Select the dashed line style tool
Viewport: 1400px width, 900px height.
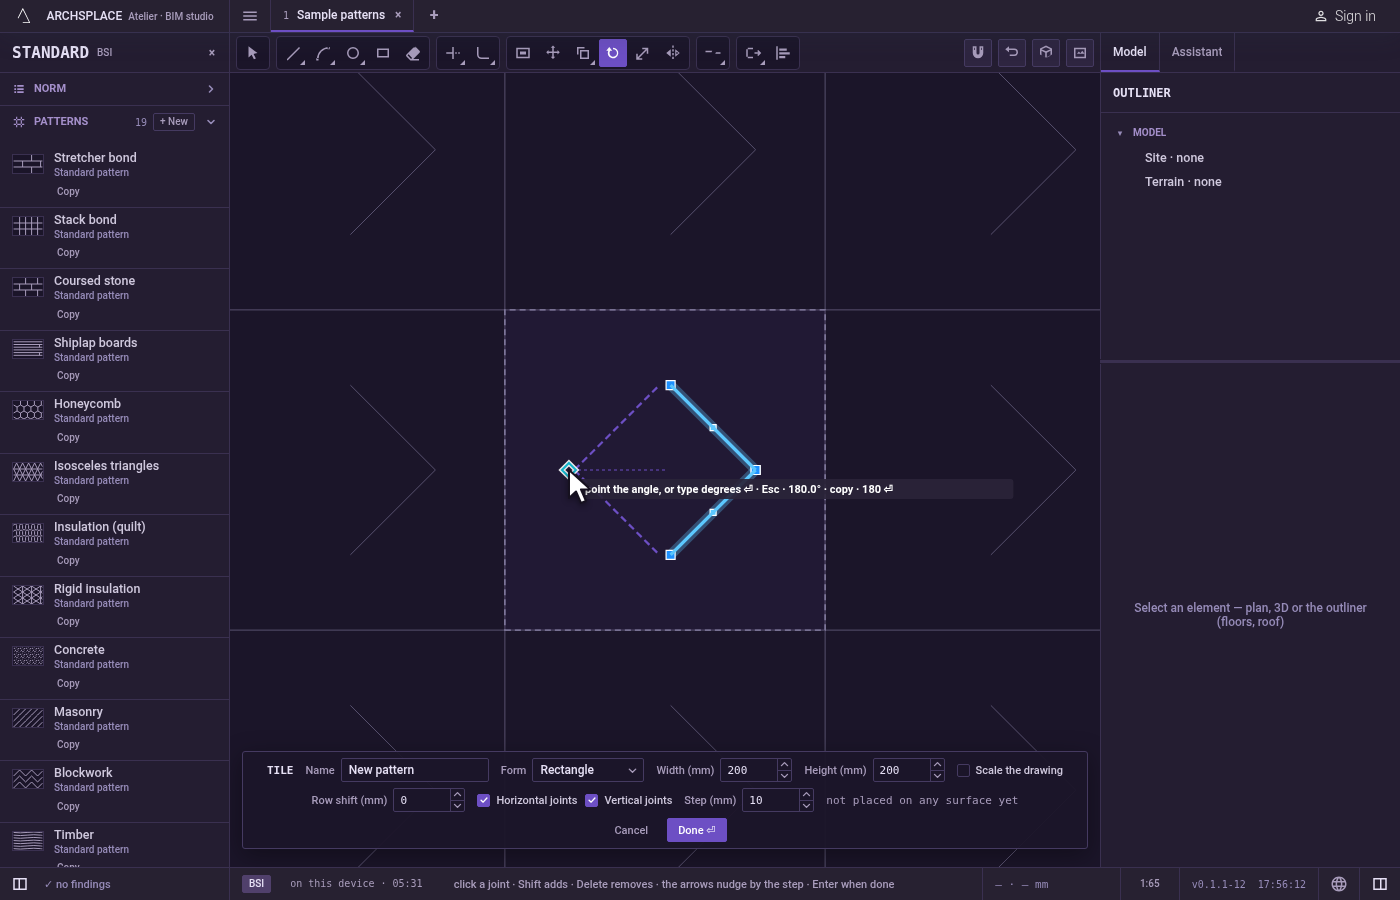point(712,53)
